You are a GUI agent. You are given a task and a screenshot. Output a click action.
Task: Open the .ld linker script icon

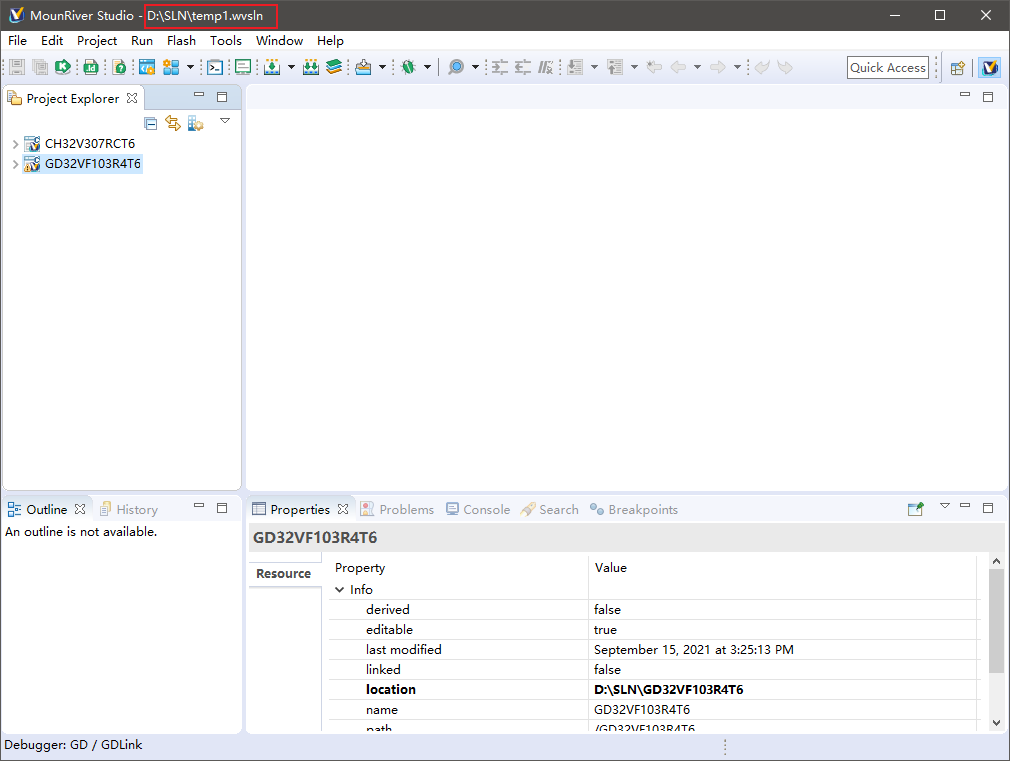[x=91, y=67]
